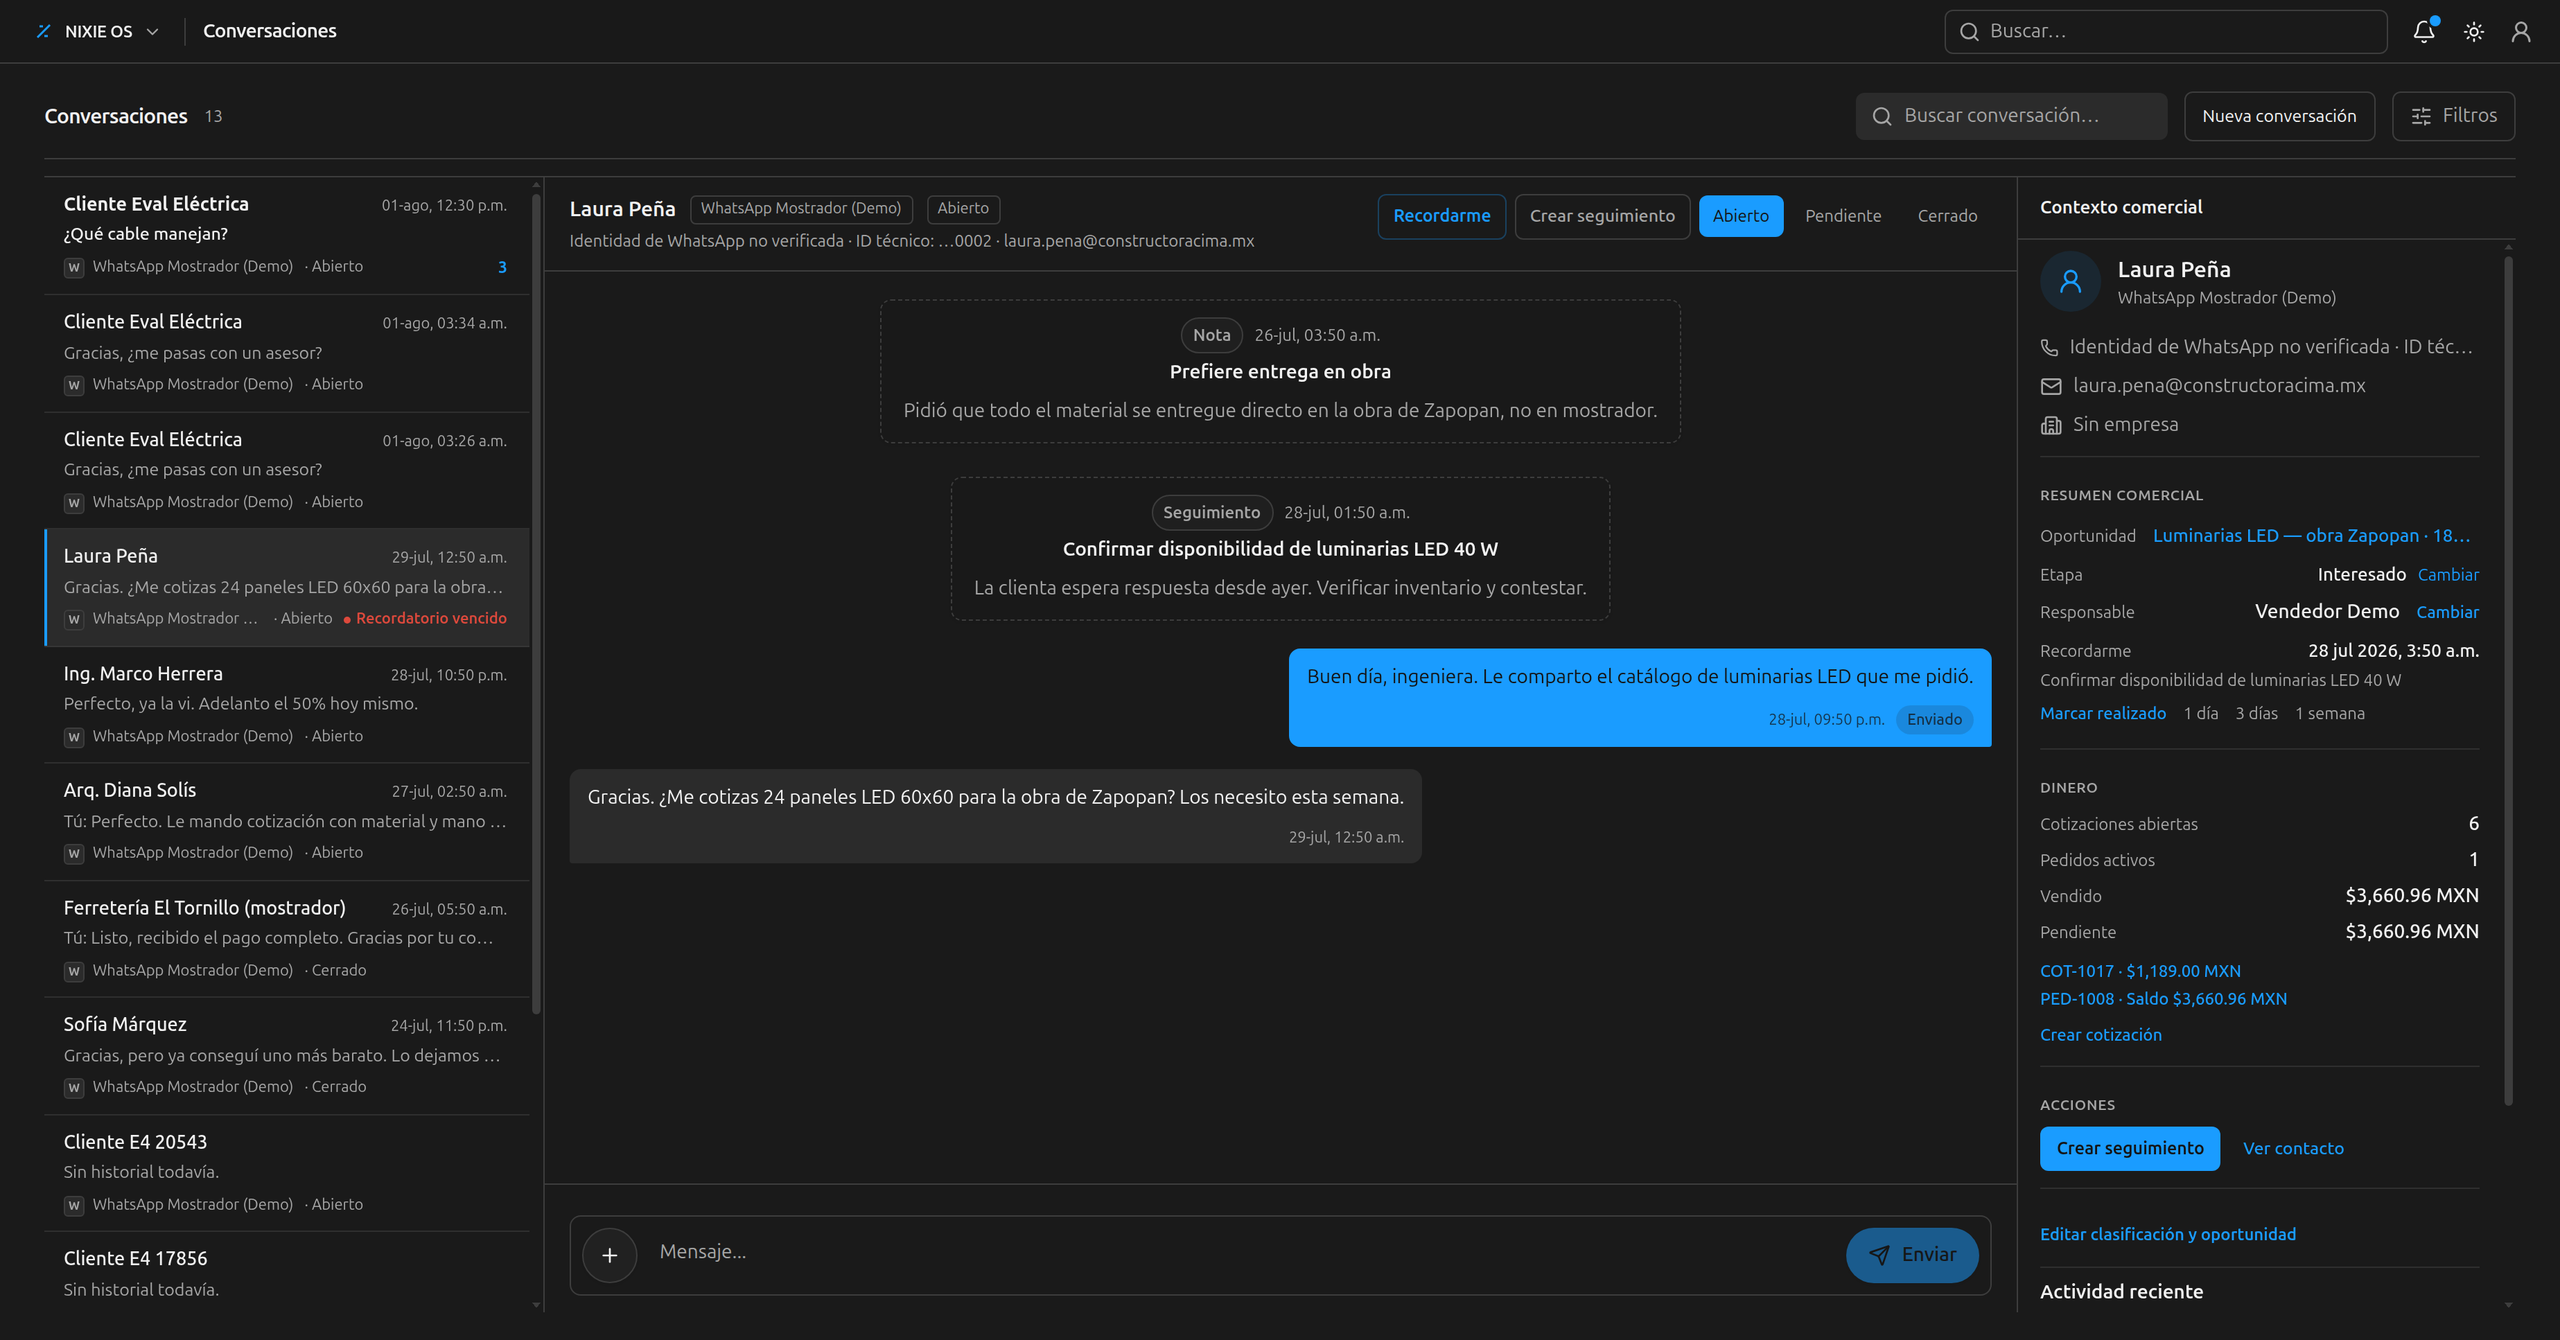Mark the reminder with Marcar realizado

pos(2103,714)
